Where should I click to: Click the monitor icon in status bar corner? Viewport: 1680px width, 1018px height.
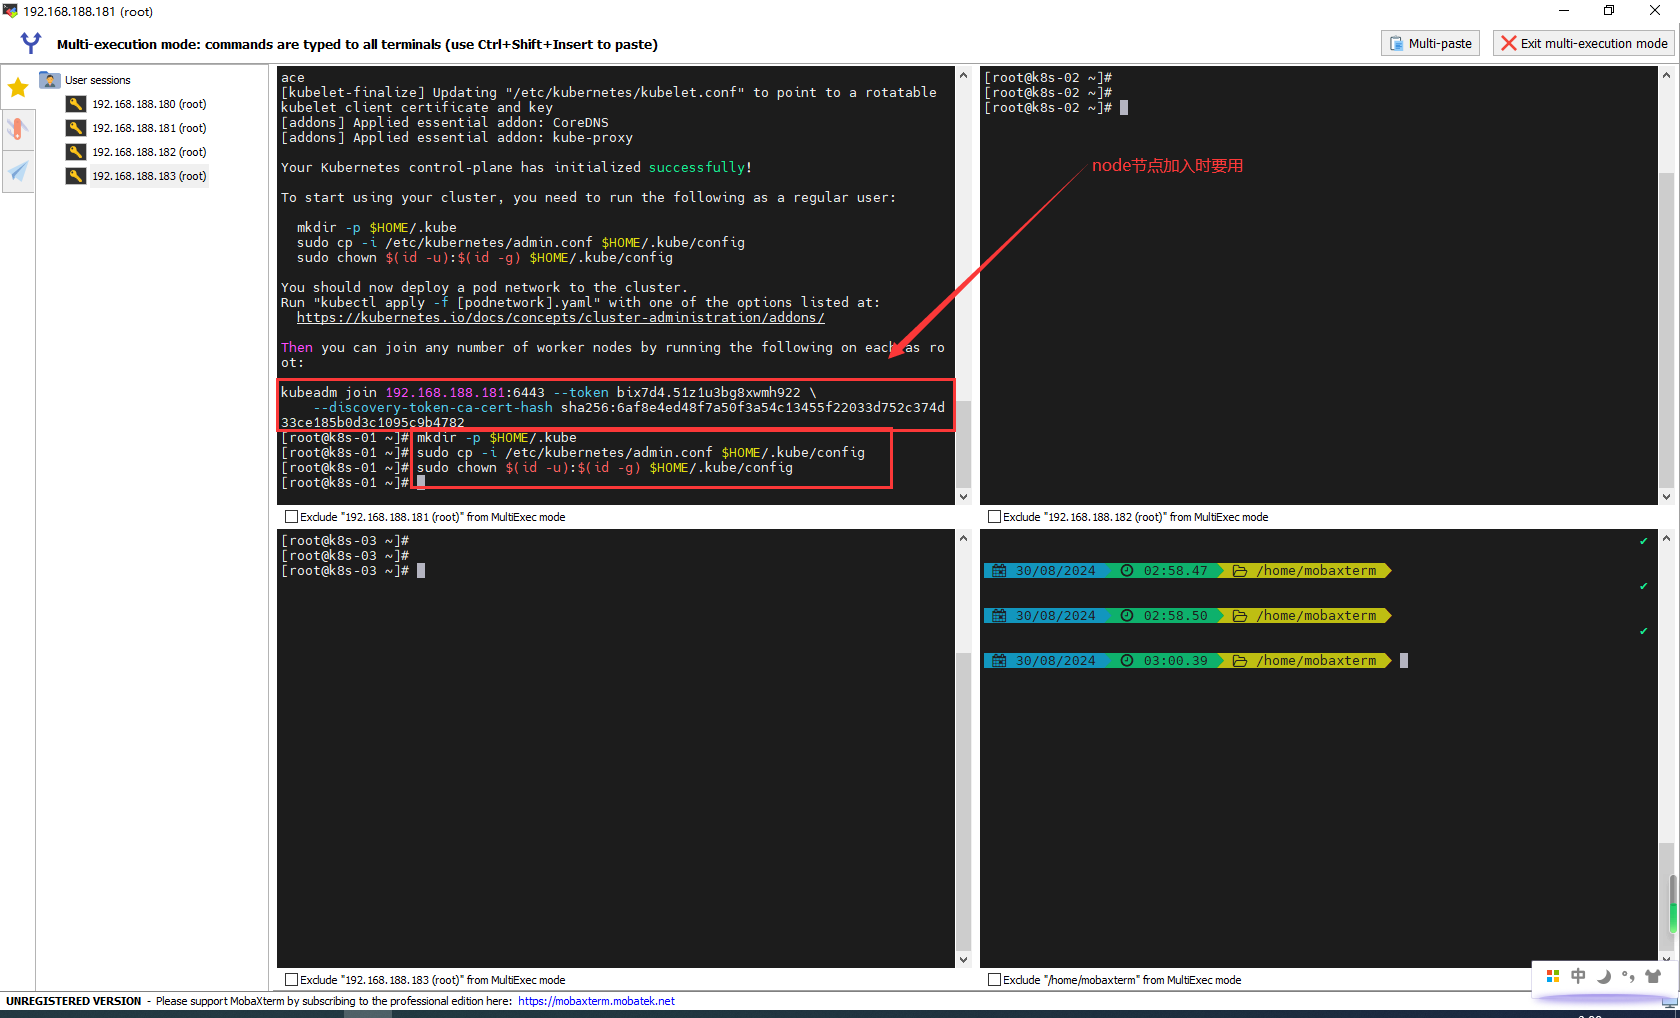pos(1670,1001)
